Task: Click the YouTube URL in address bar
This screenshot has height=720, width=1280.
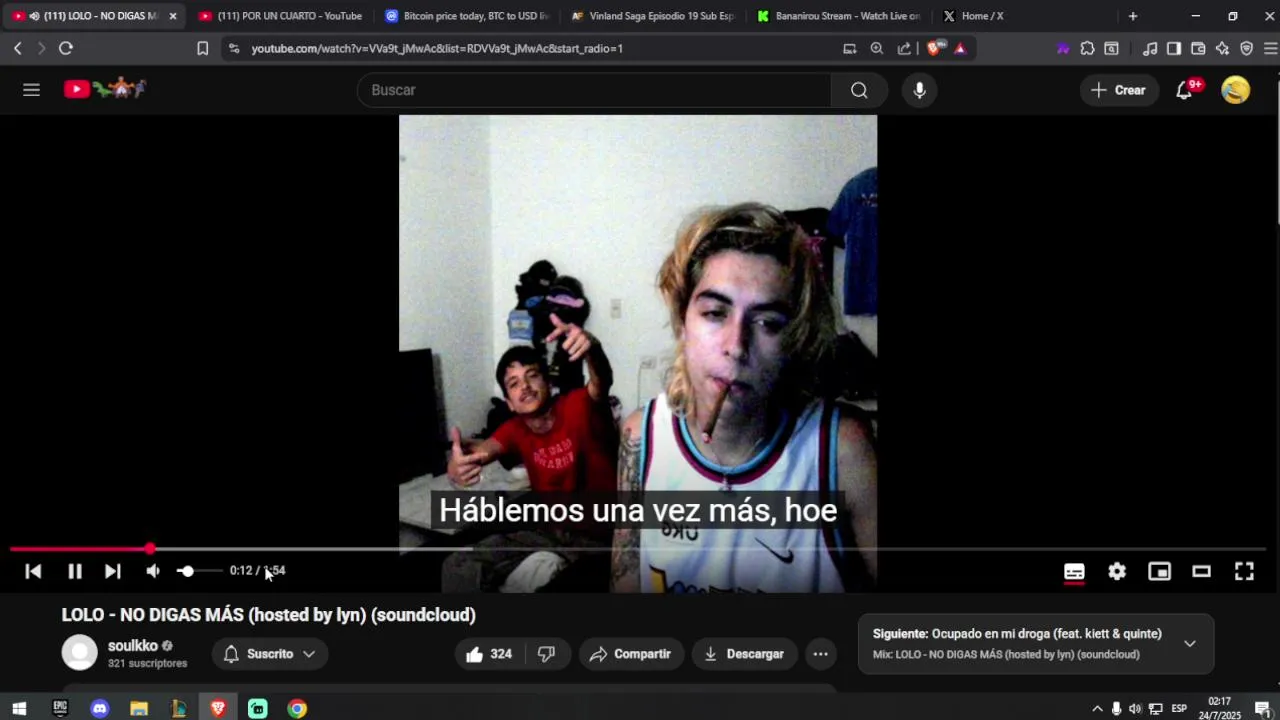Action: [437, 48]
